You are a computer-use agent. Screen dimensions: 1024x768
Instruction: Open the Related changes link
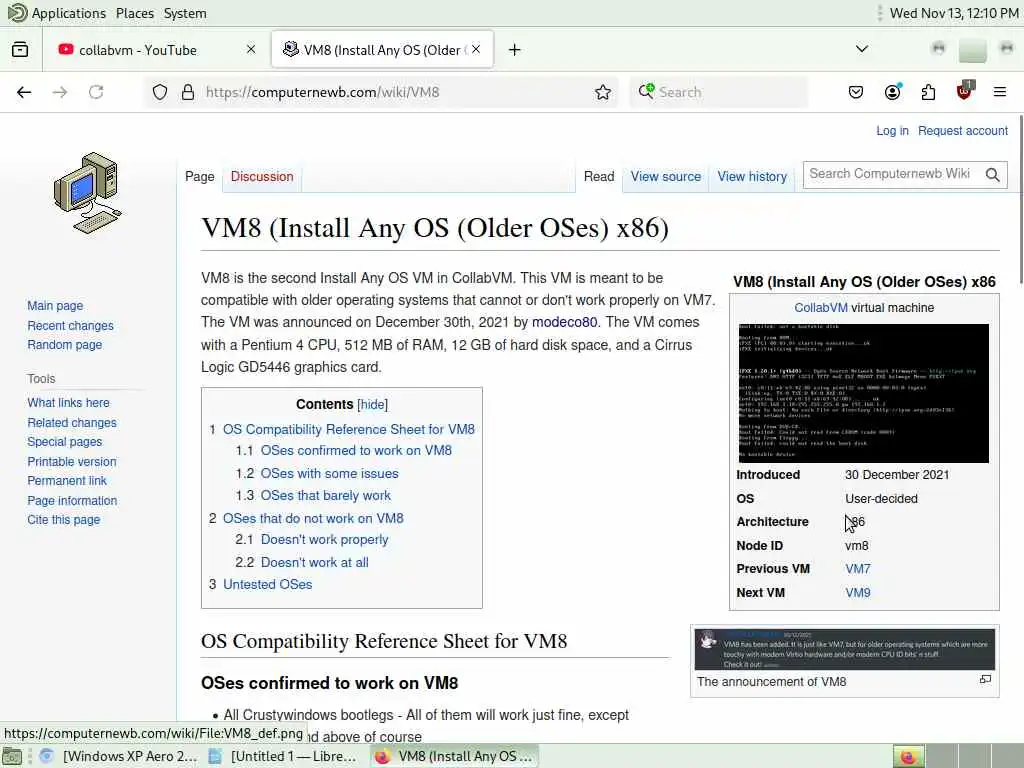72,423
